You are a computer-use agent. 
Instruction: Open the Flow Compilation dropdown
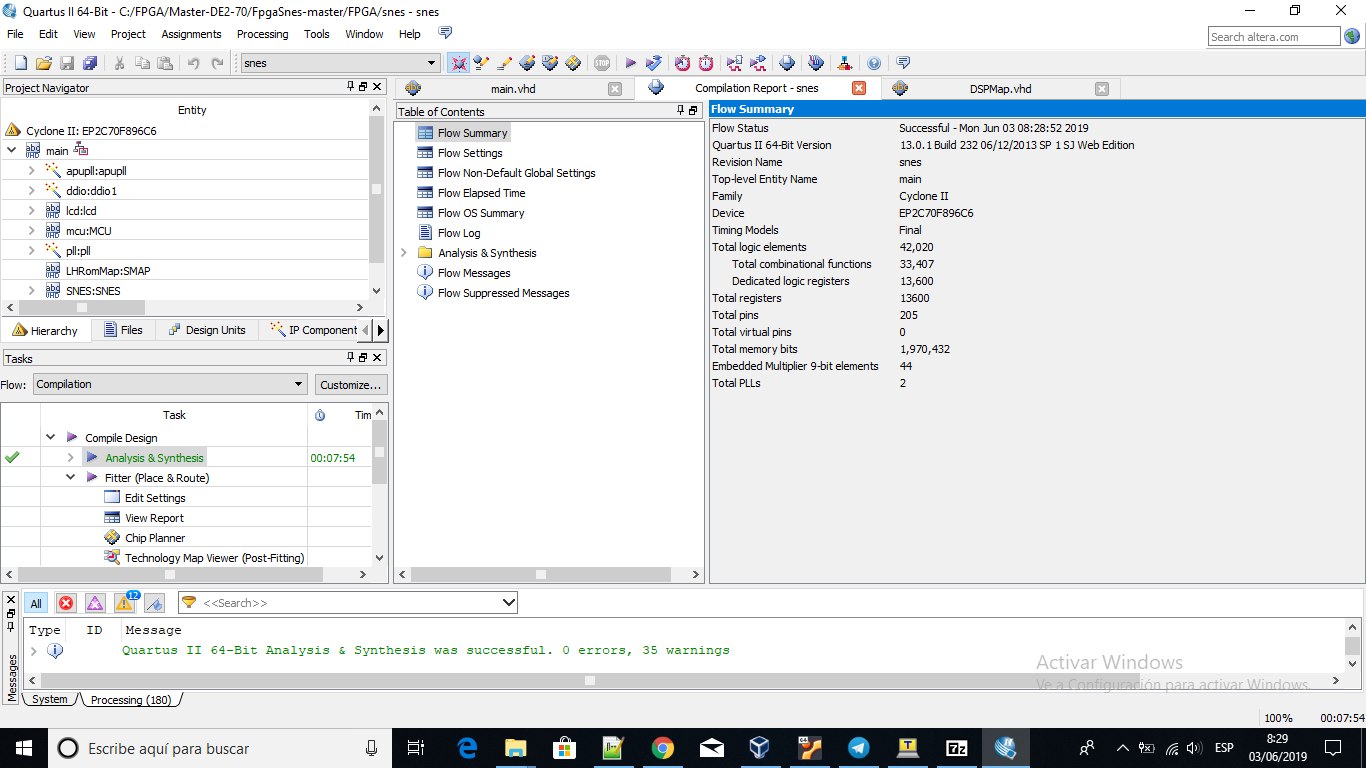[170, 384]
